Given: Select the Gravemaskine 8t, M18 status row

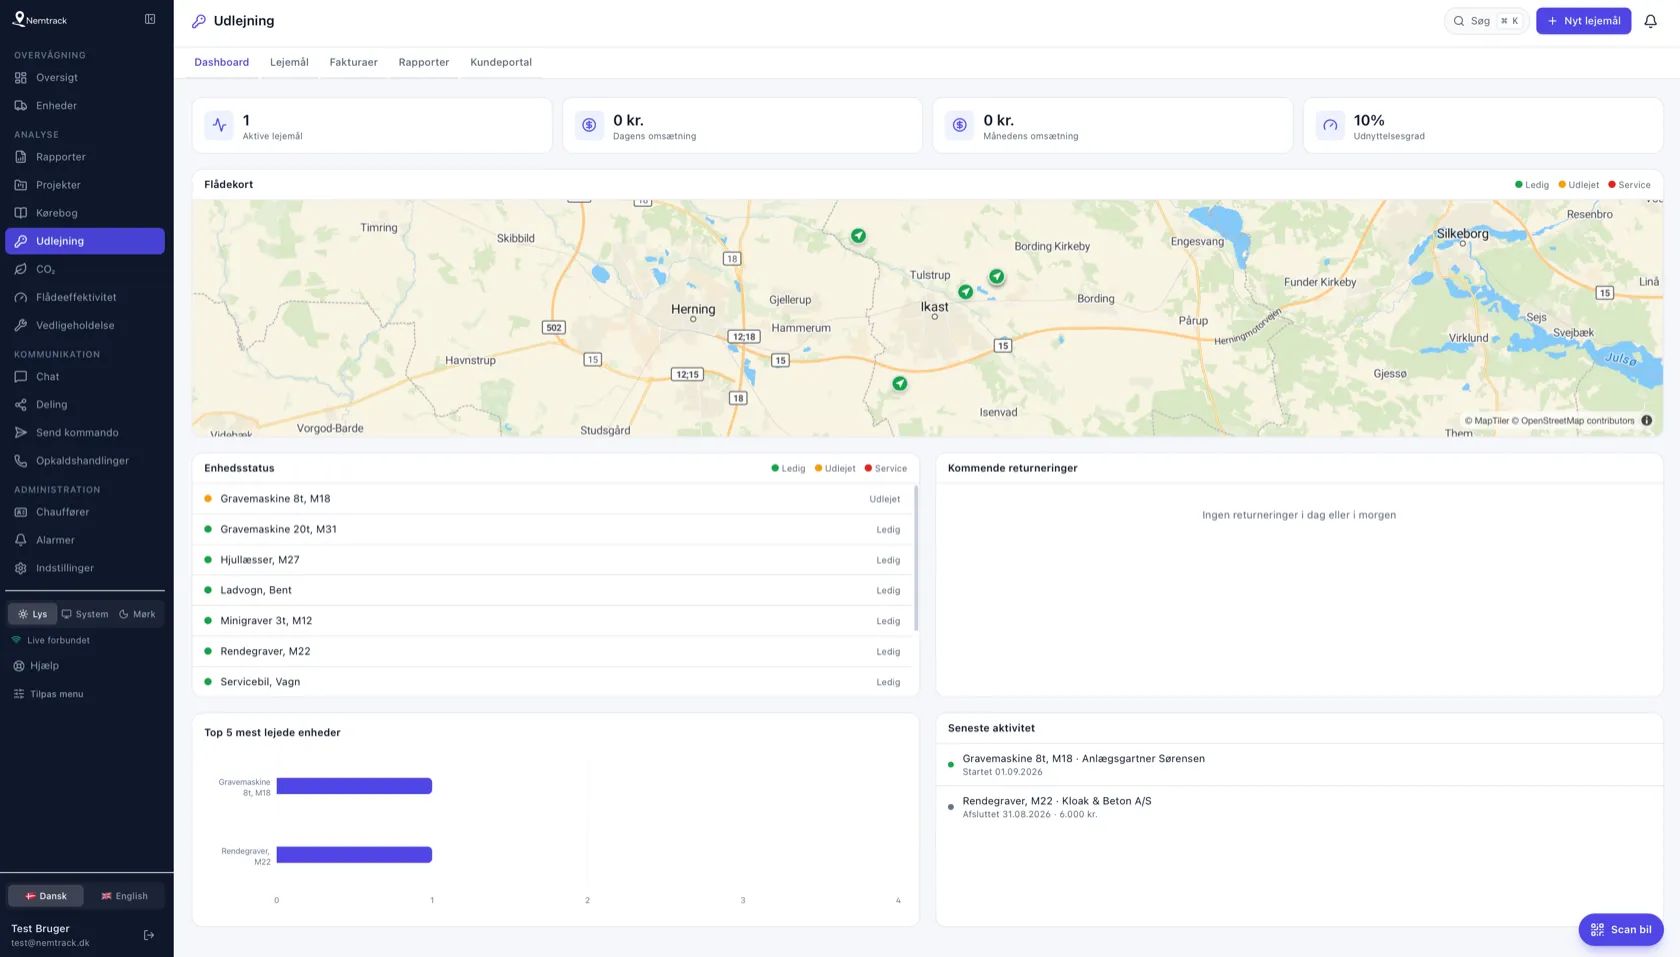Looking at the screenshot, I should [553, 499].
